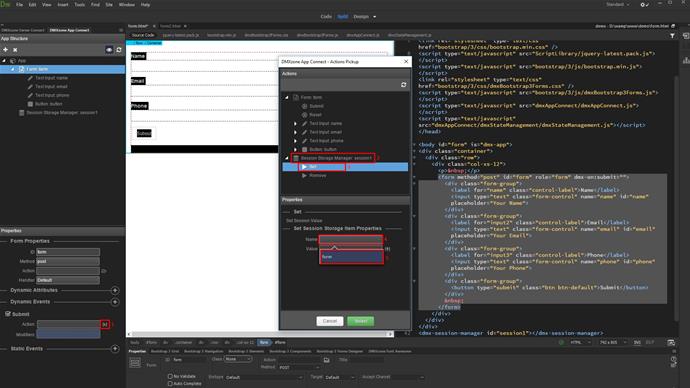Open data picker beside Value field
Screen dimensions: 690x388
click(387, 249)
